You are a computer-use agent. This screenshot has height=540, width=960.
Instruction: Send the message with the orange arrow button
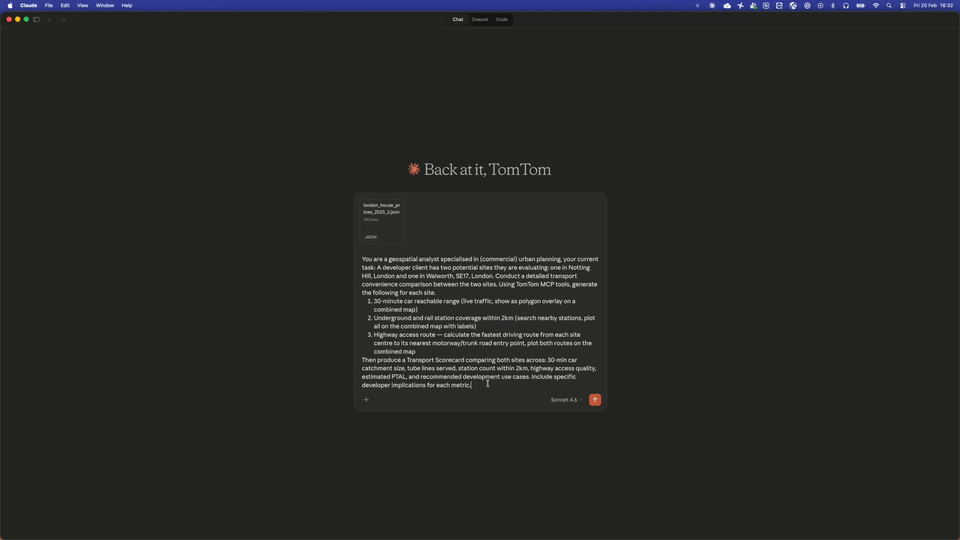pyautogui.click(x=595, y=399)
